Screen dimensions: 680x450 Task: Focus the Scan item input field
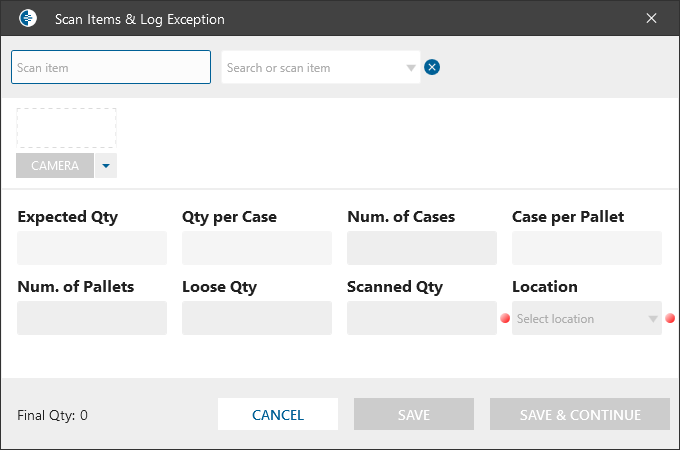pos(111,67)
